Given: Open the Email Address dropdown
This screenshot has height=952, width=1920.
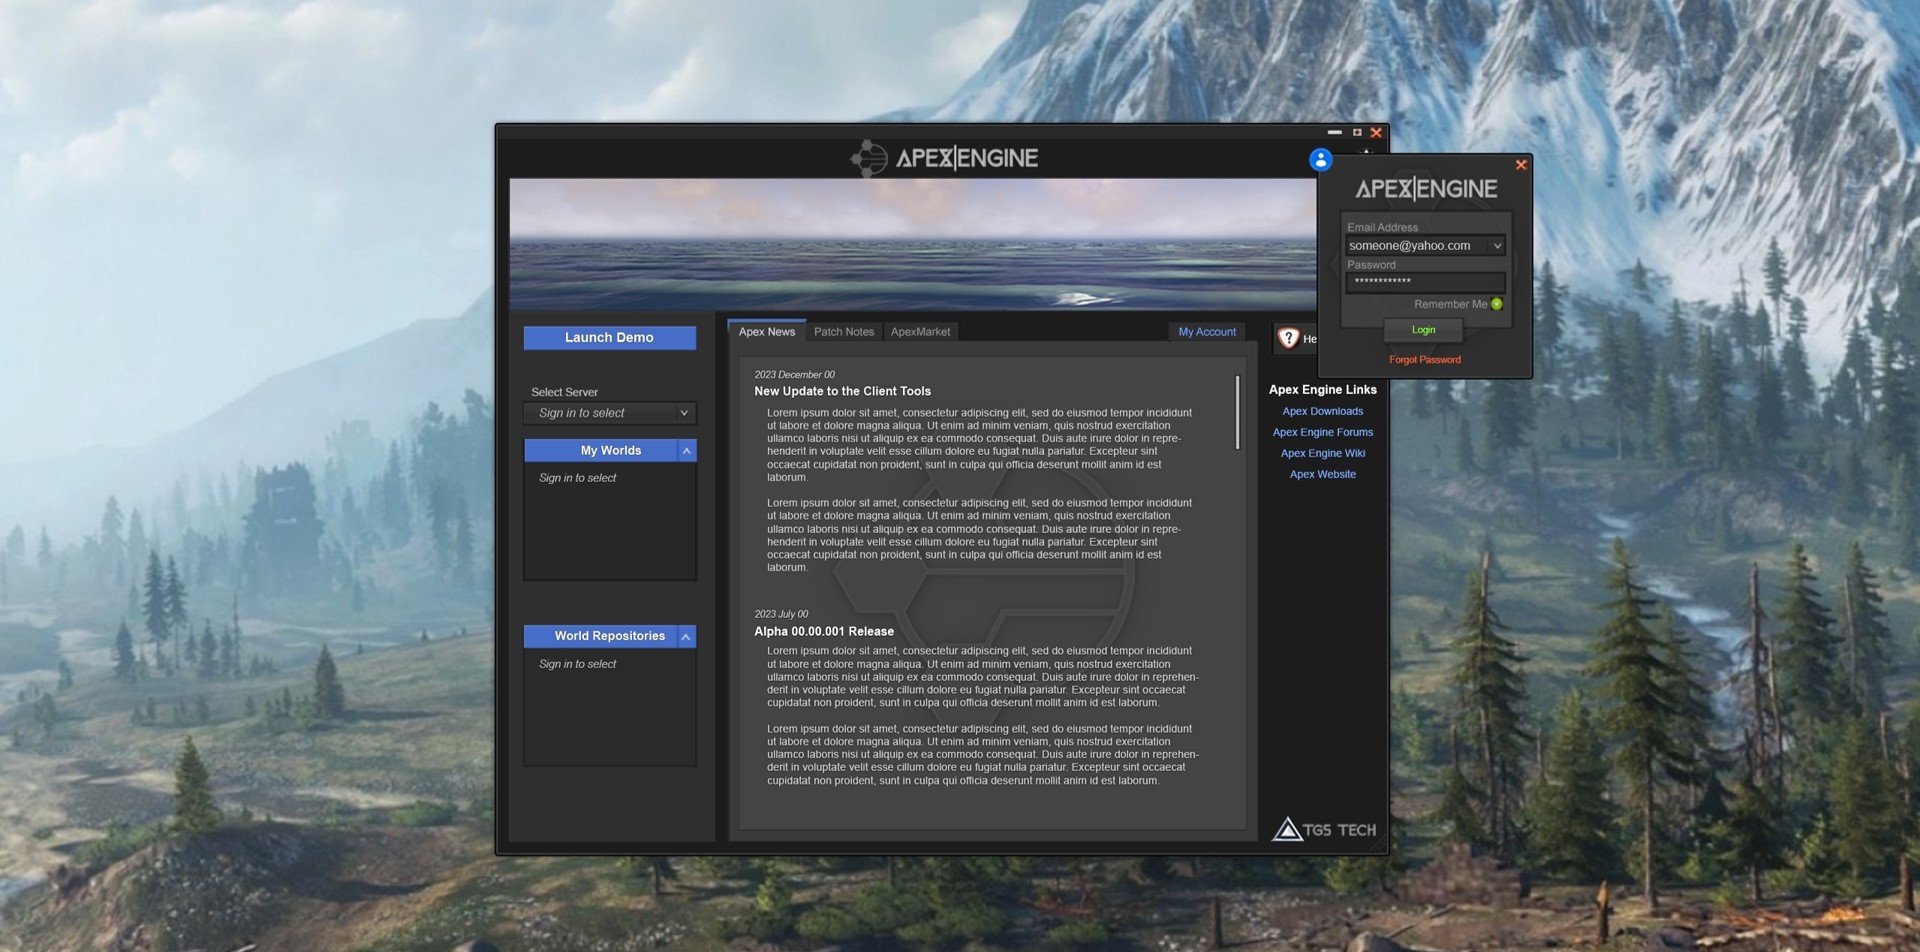Looking at the screenshot, I should [1497, 246].
